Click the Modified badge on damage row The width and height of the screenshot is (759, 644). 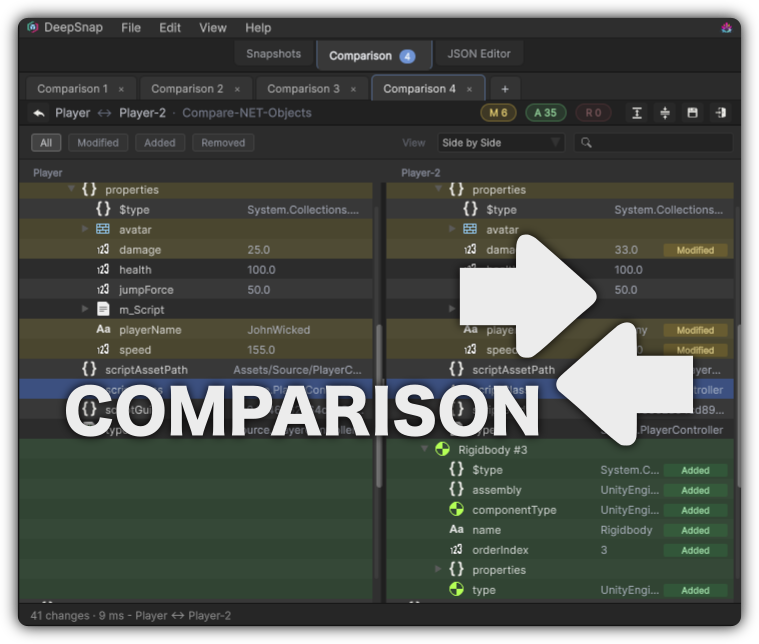pos(695,250)
